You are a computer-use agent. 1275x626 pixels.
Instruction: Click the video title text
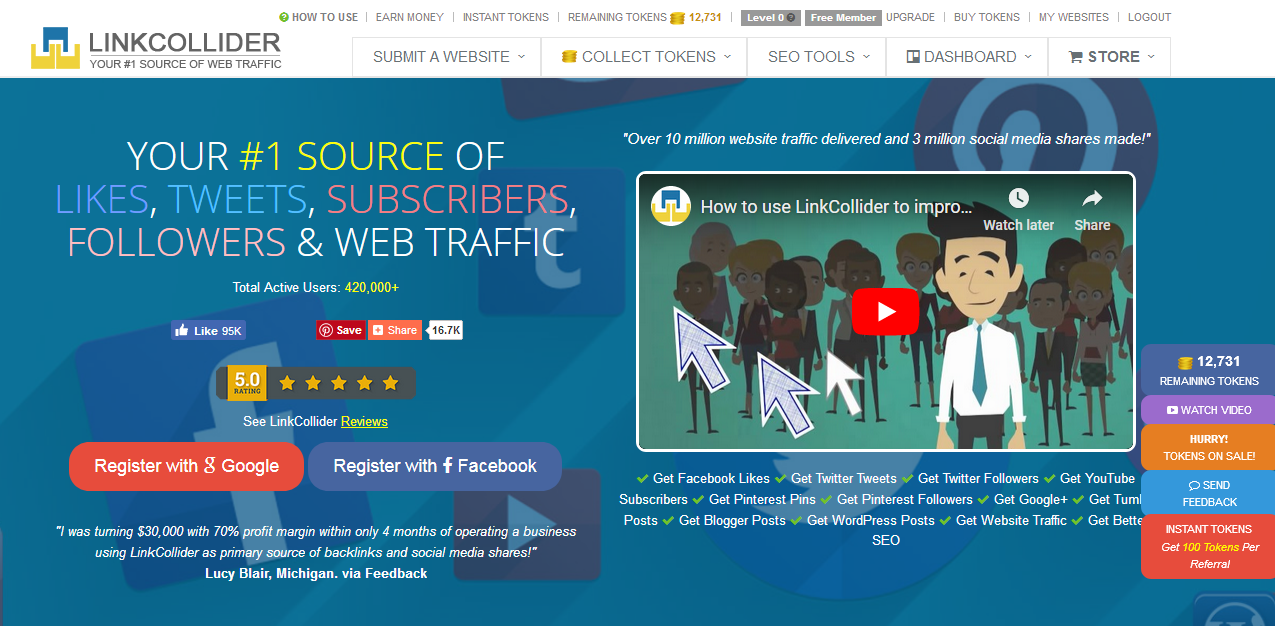837,207
